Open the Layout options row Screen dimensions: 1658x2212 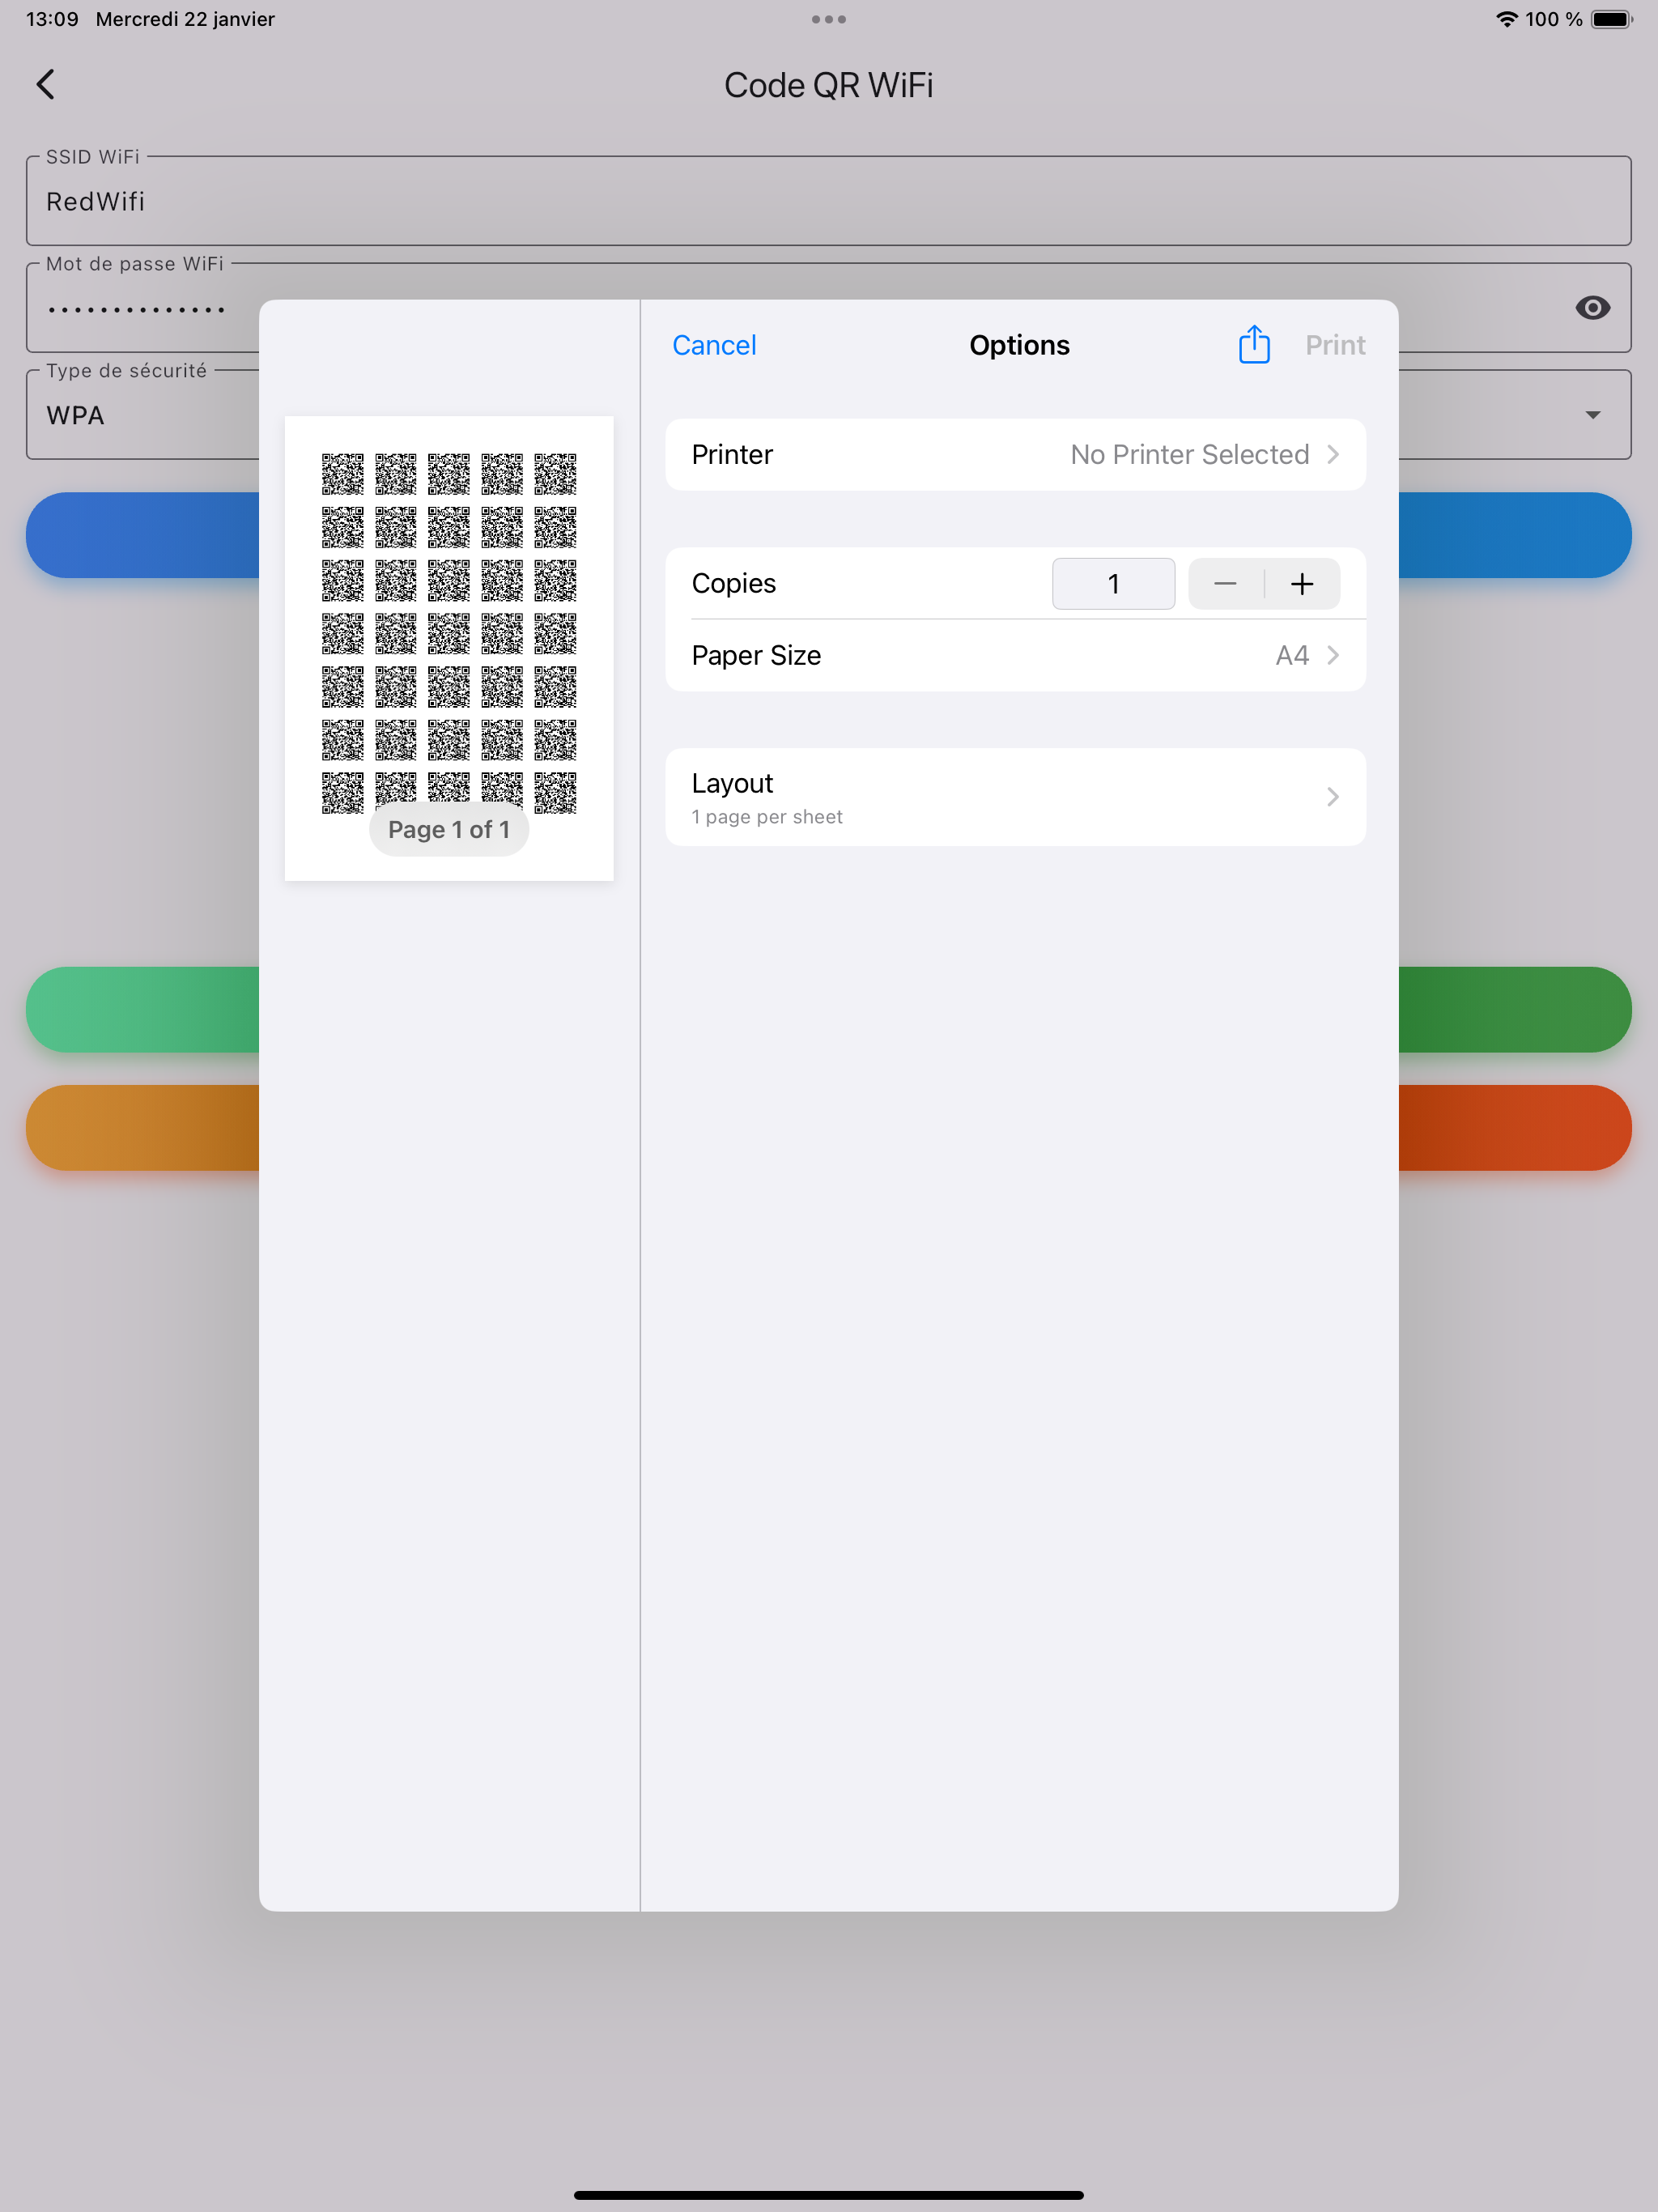[1015, 797]
